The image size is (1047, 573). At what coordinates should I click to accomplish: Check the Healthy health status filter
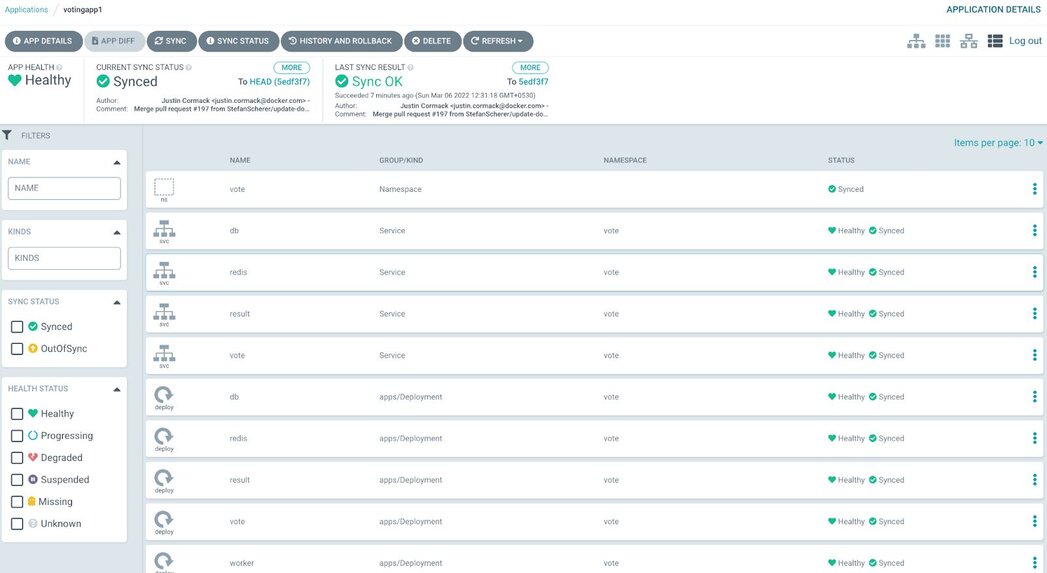point(17,414)
